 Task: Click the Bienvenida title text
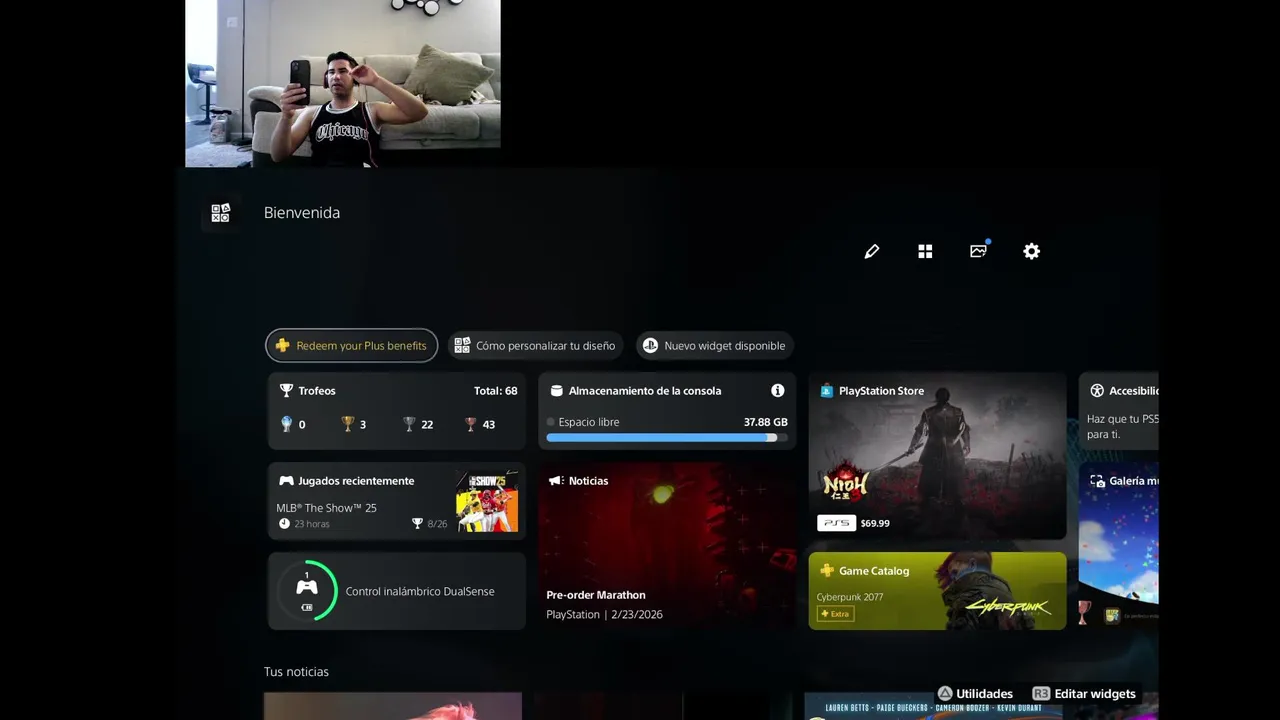302,213
